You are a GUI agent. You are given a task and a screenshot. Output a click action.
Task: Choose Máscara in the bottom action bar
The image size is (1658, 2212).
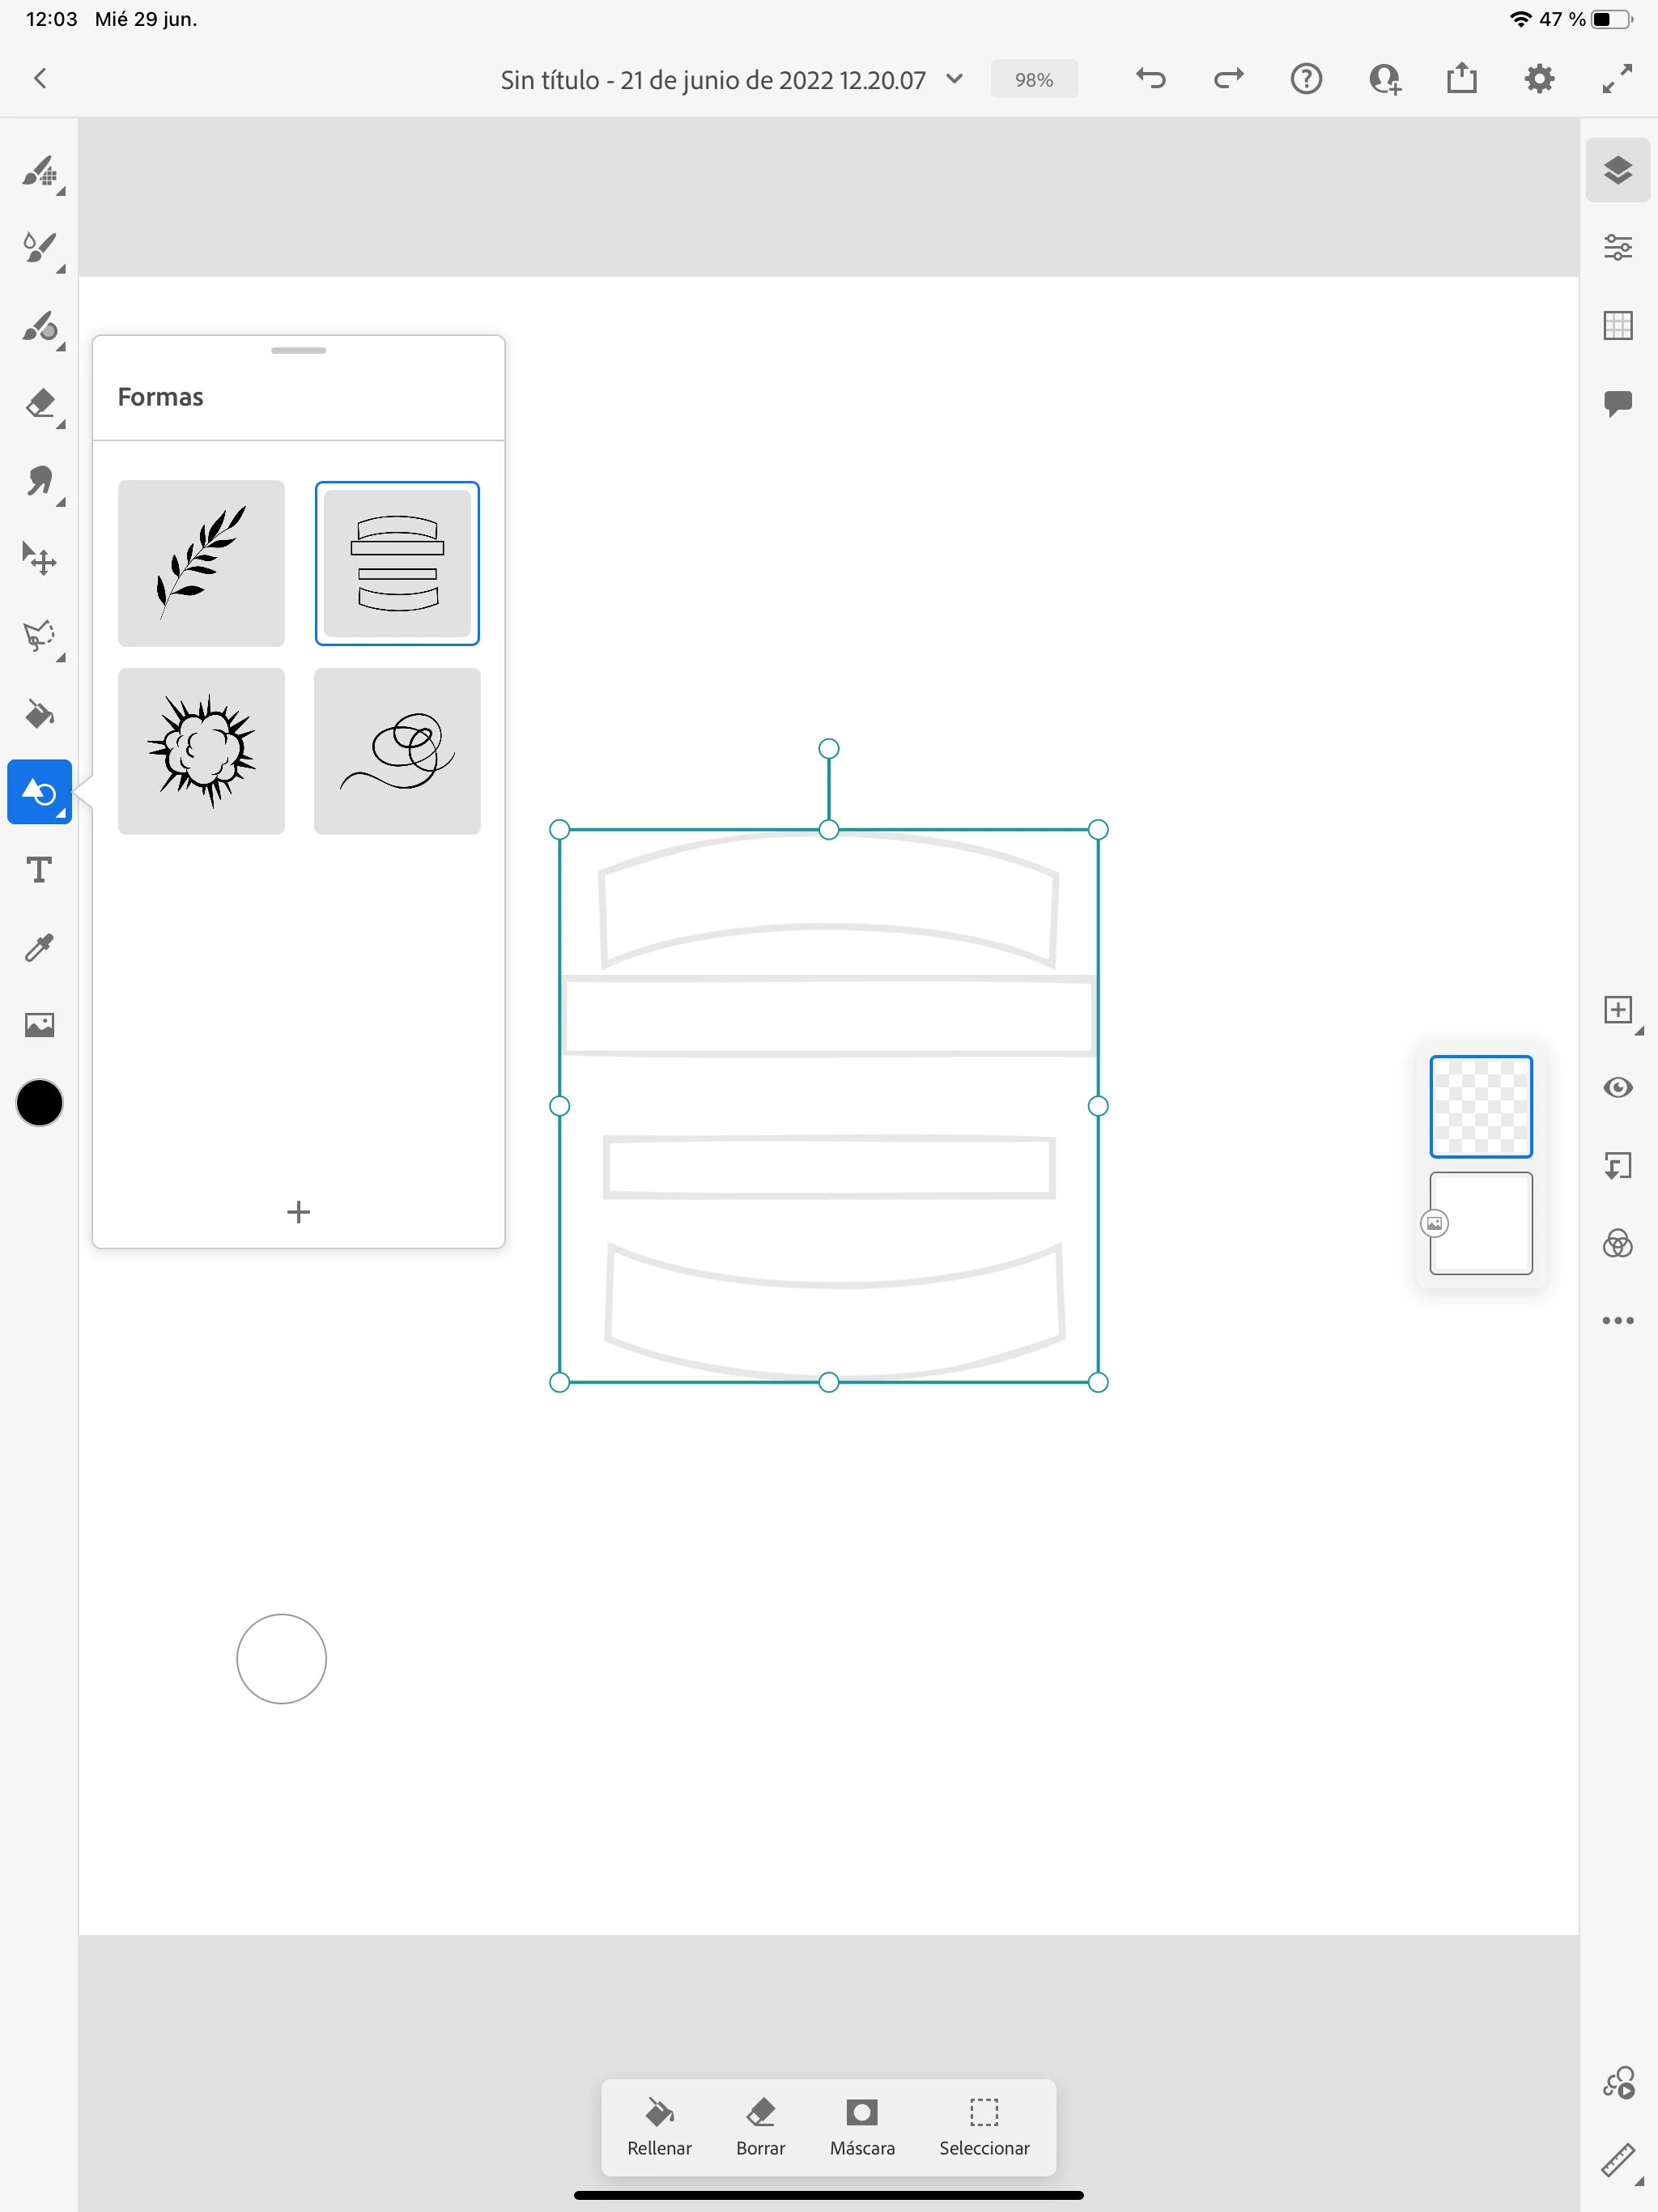tap(861, 2126)
